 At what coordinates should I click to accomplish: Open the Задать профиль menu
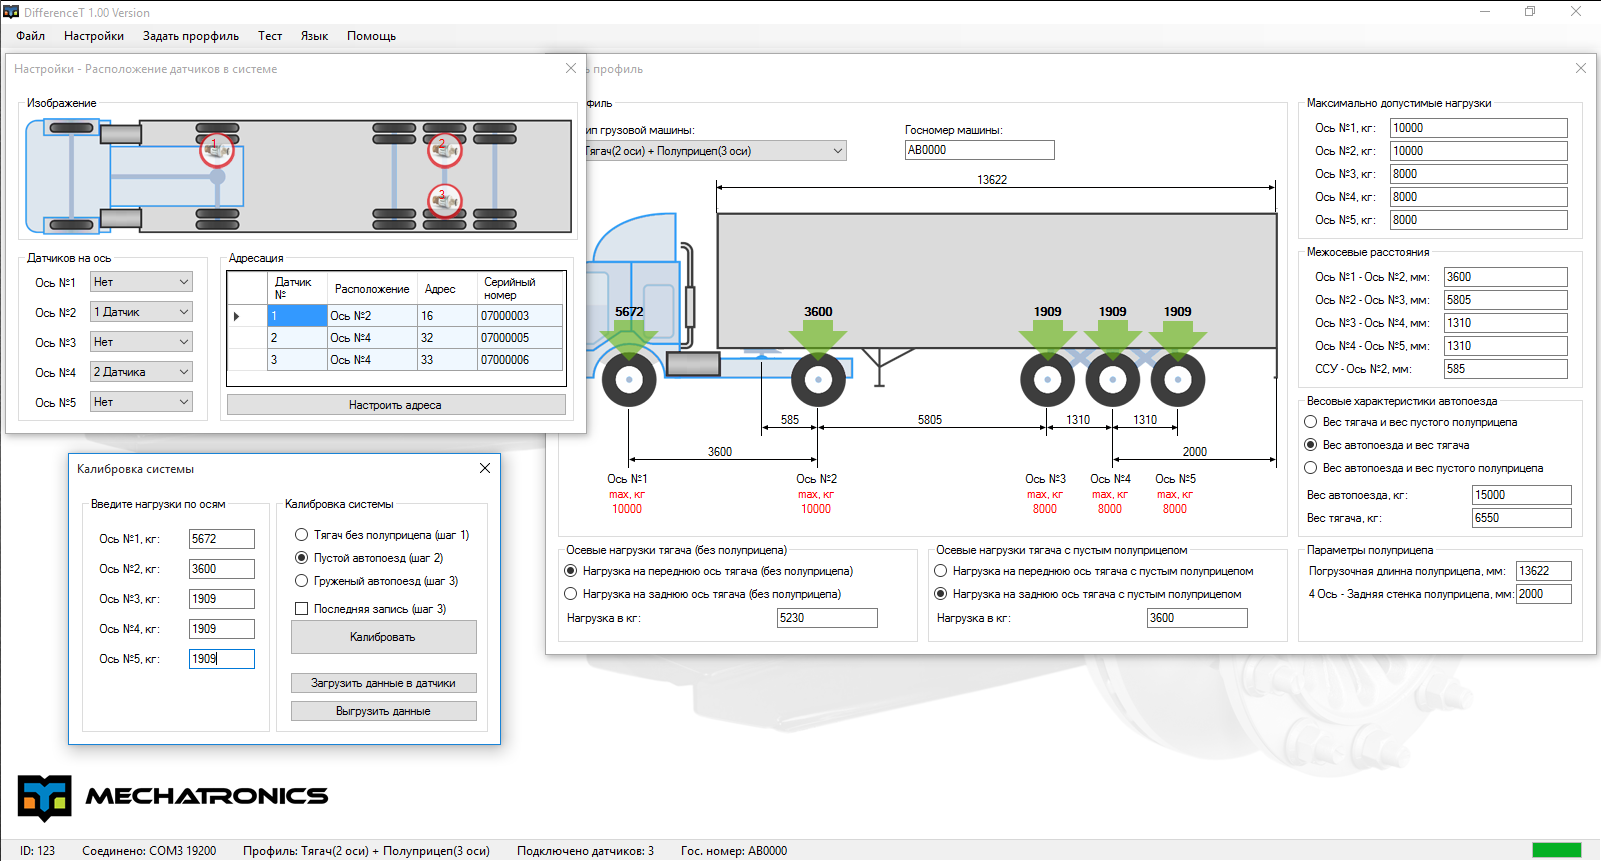tap(190, 36)
